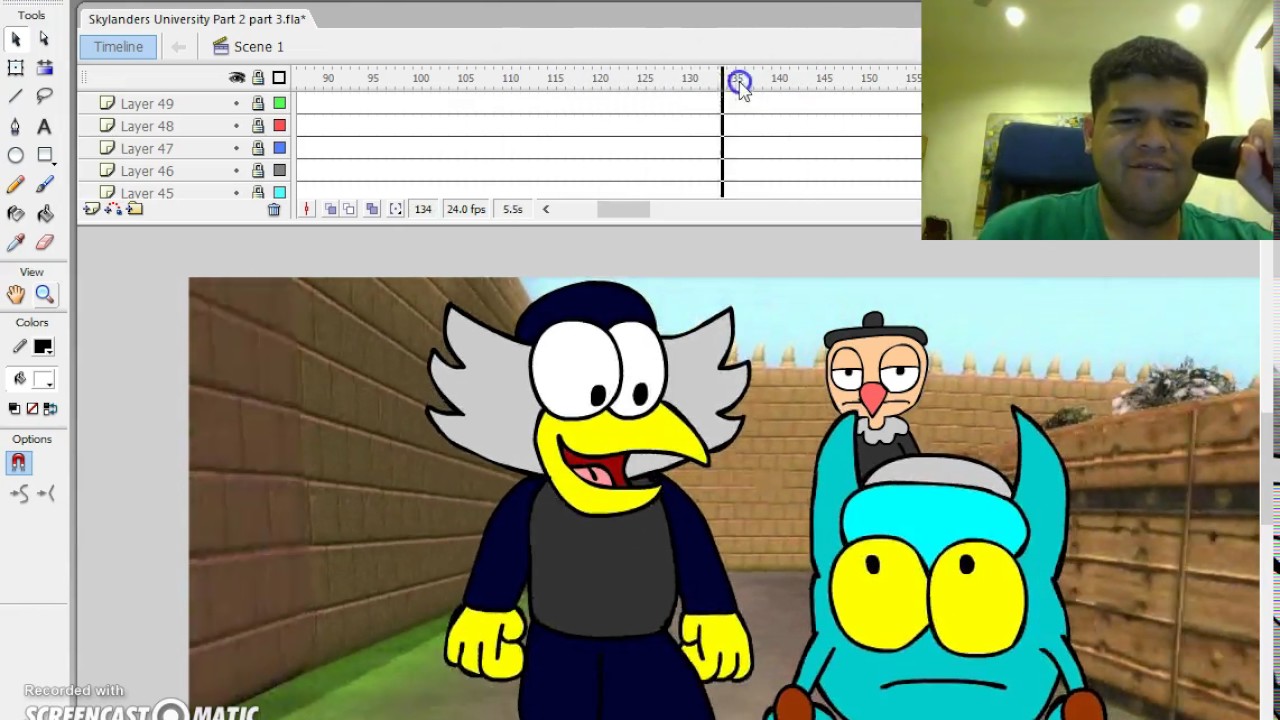Click the 5.5s elapsed time readout

[512, 209]
